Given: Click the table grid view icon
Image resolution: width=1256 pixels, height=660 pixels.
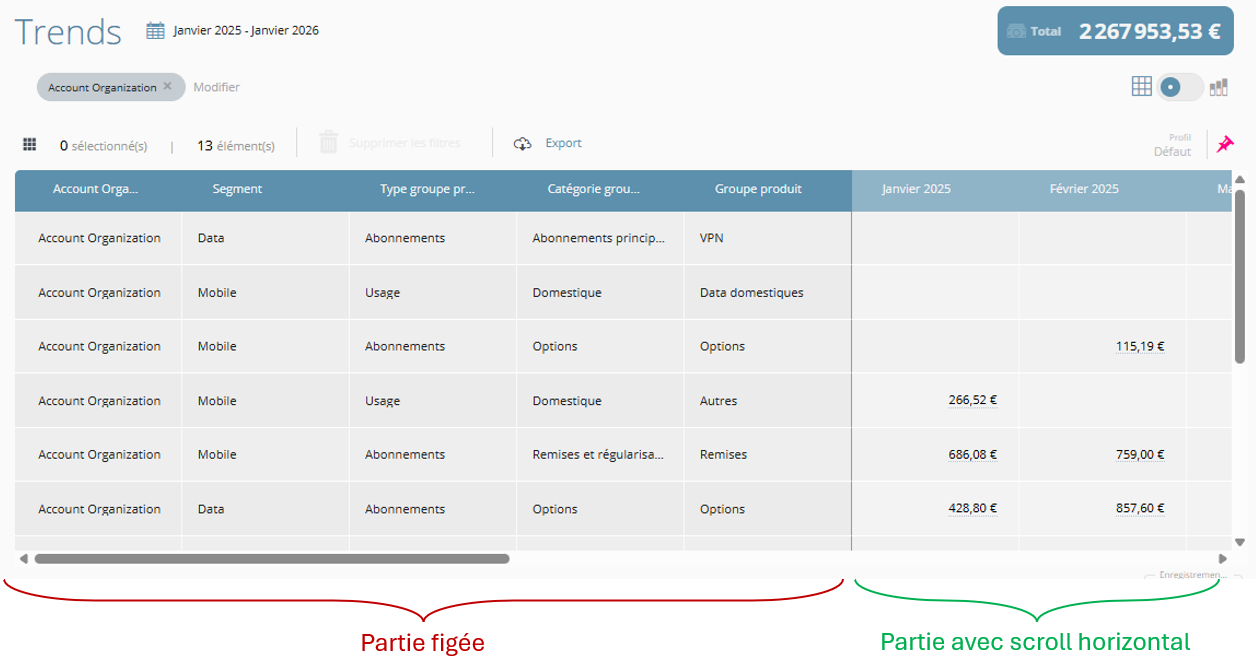Looking at the screenshot, I should click(1142, 87).
